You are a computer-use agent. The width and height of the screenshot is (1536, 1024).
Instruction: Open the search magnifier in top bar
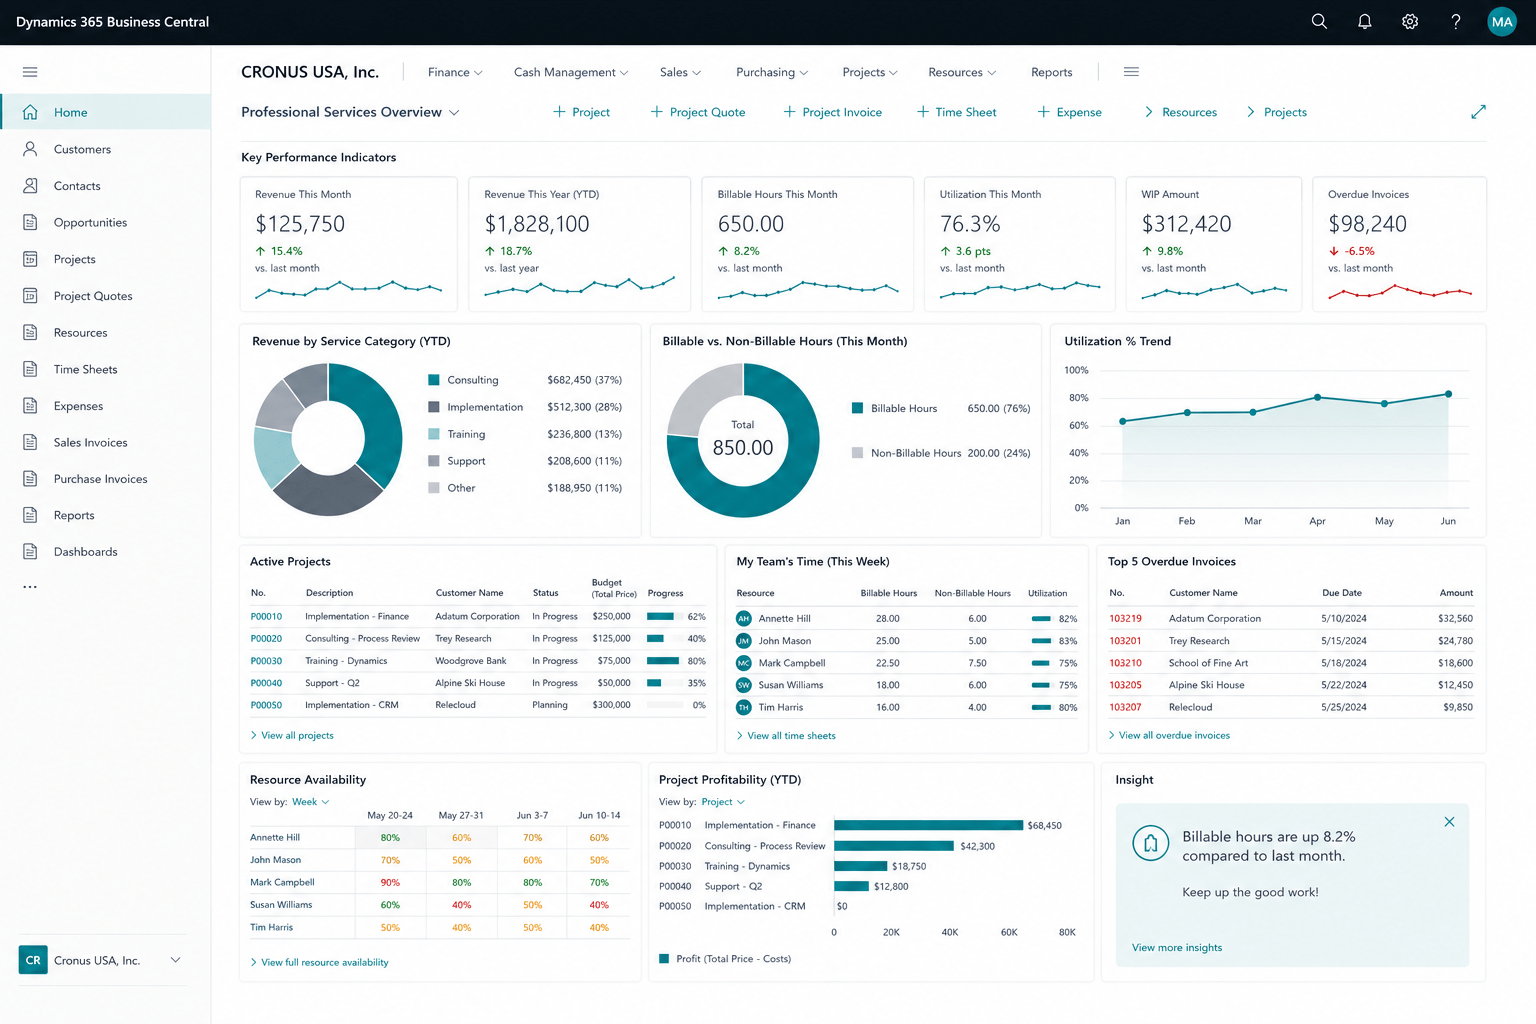pos(1319,21)
